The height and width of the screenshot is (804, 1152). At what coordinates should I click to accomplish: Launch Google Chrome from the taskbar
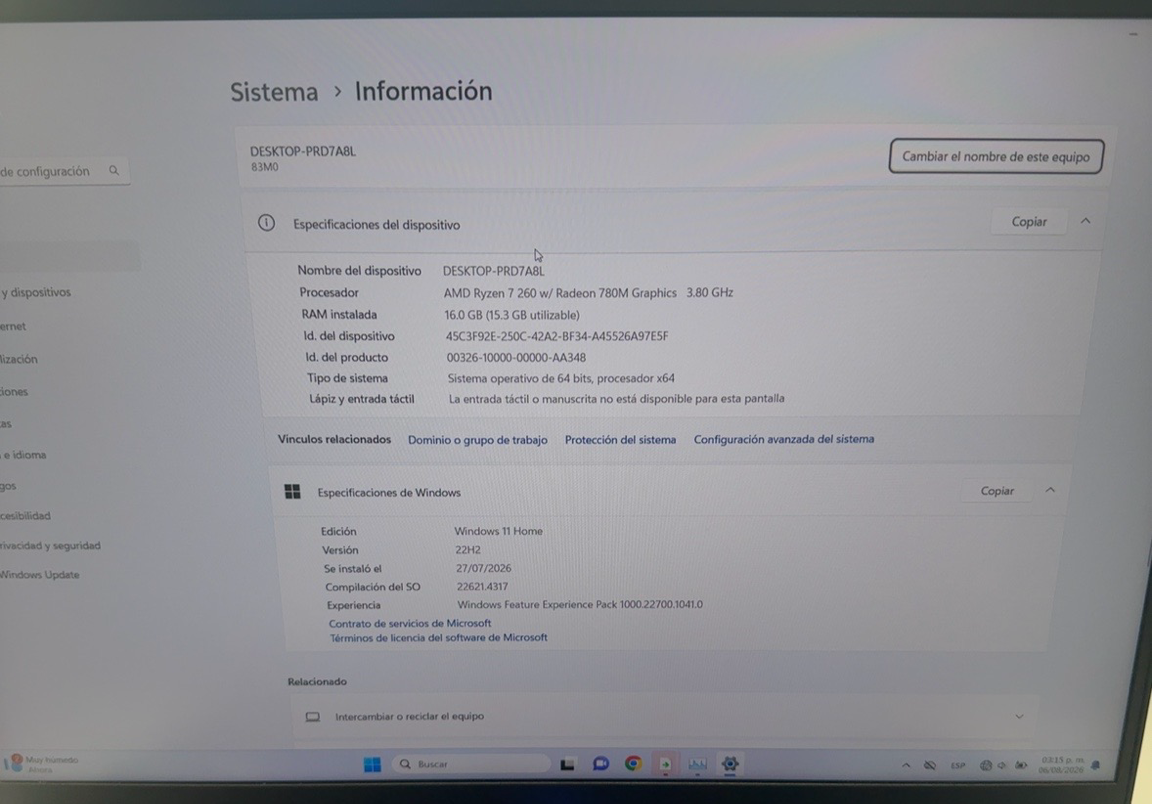(x=633, y=764)
